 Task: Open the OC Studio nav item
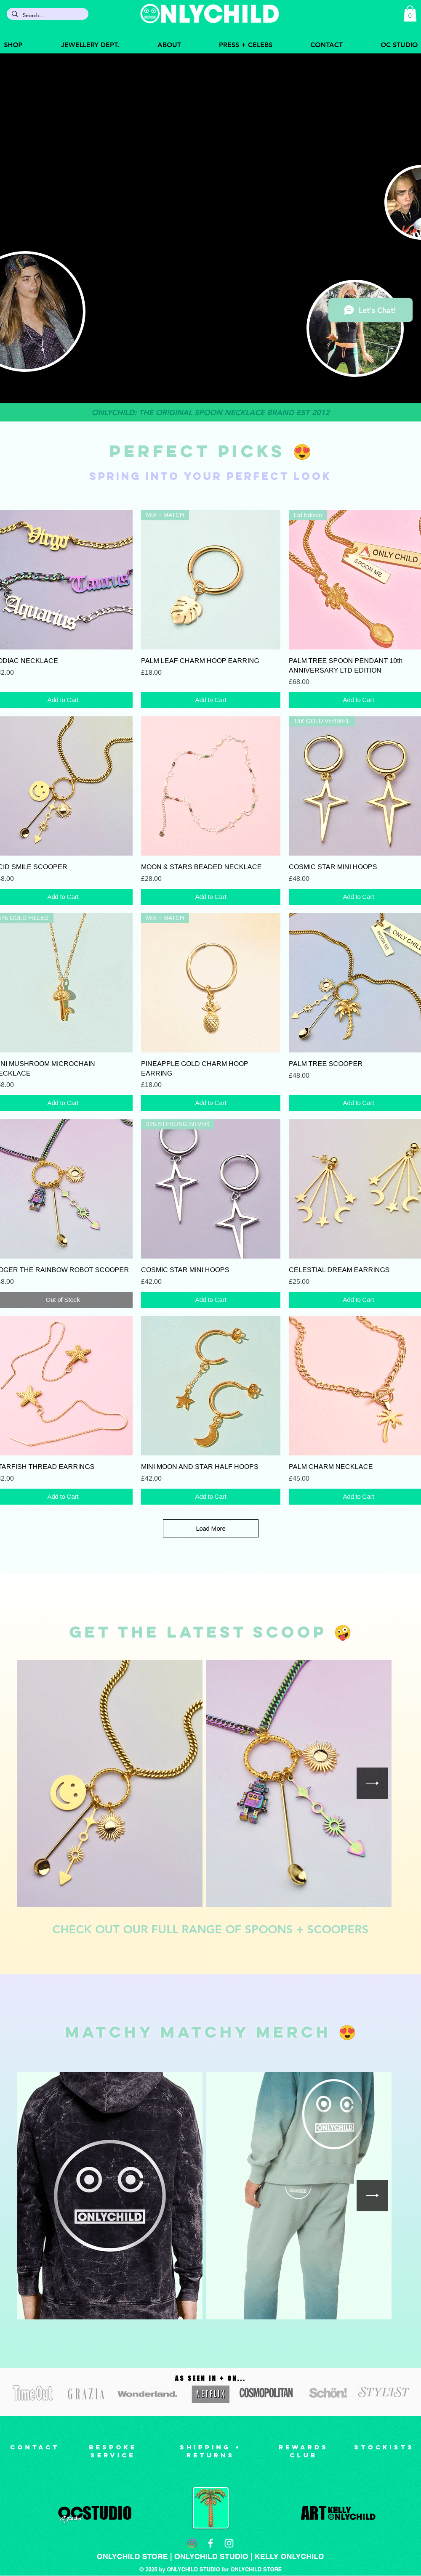(x=399, y=45)
